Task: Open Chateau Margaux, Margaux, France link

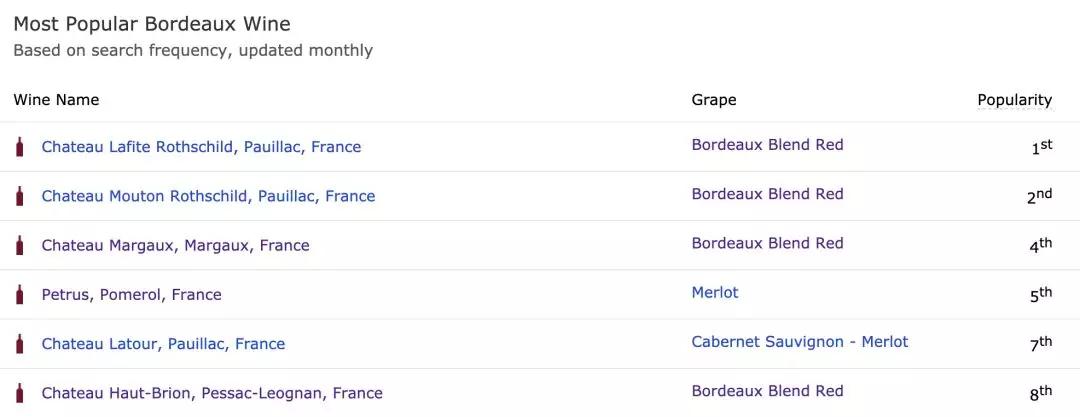Action: 175,245
